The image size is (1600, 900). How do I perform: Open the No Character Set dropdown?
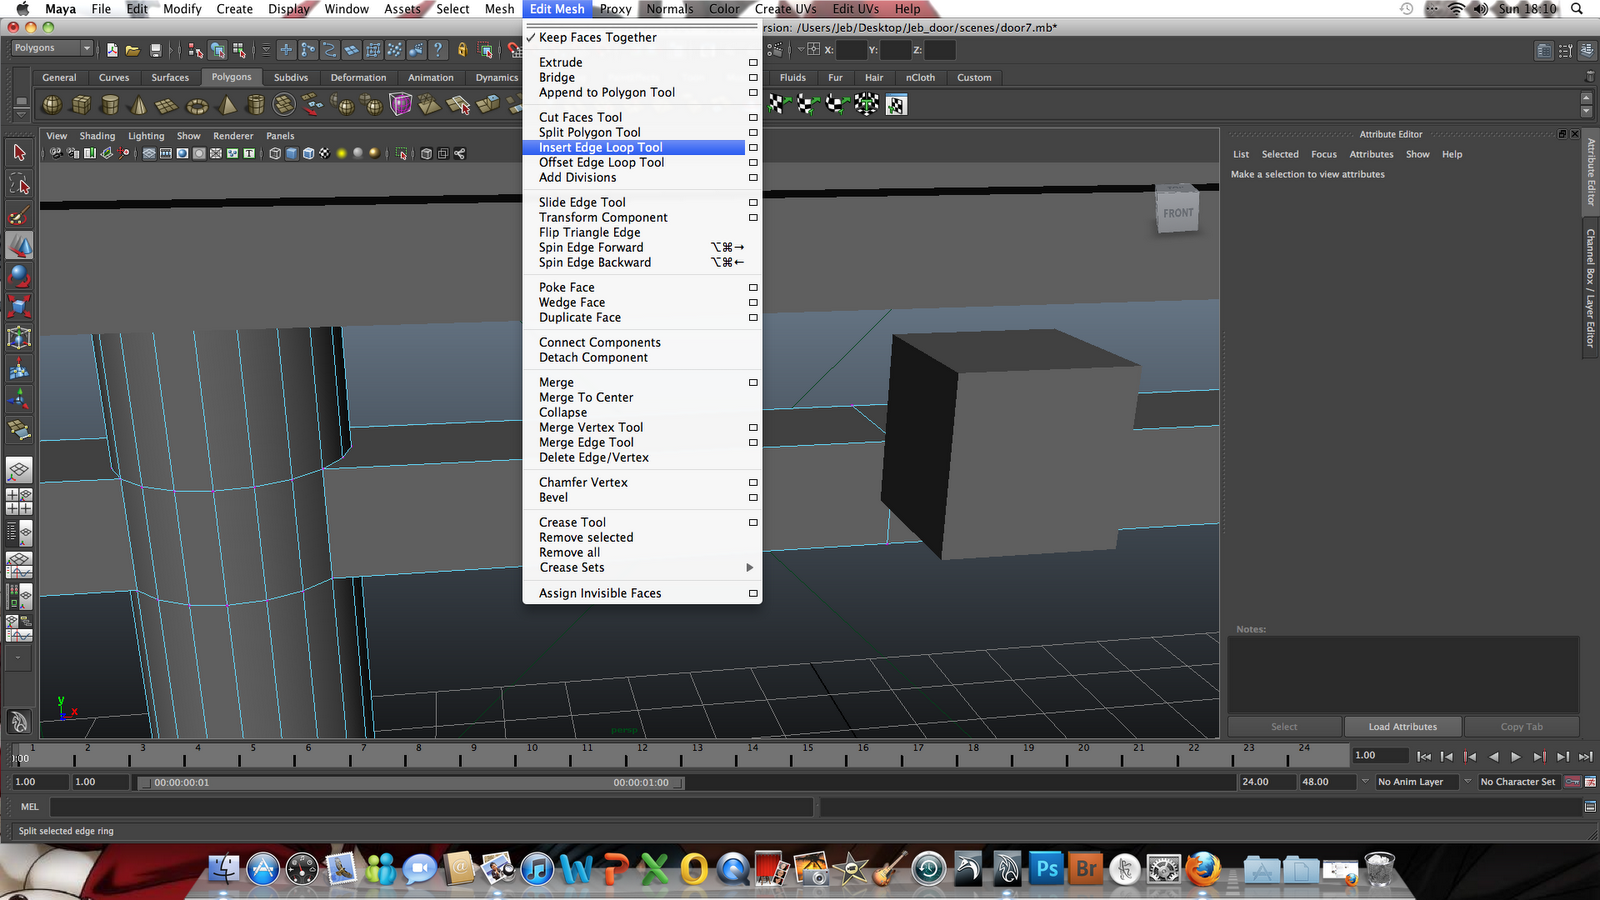tap(1519, 782)
